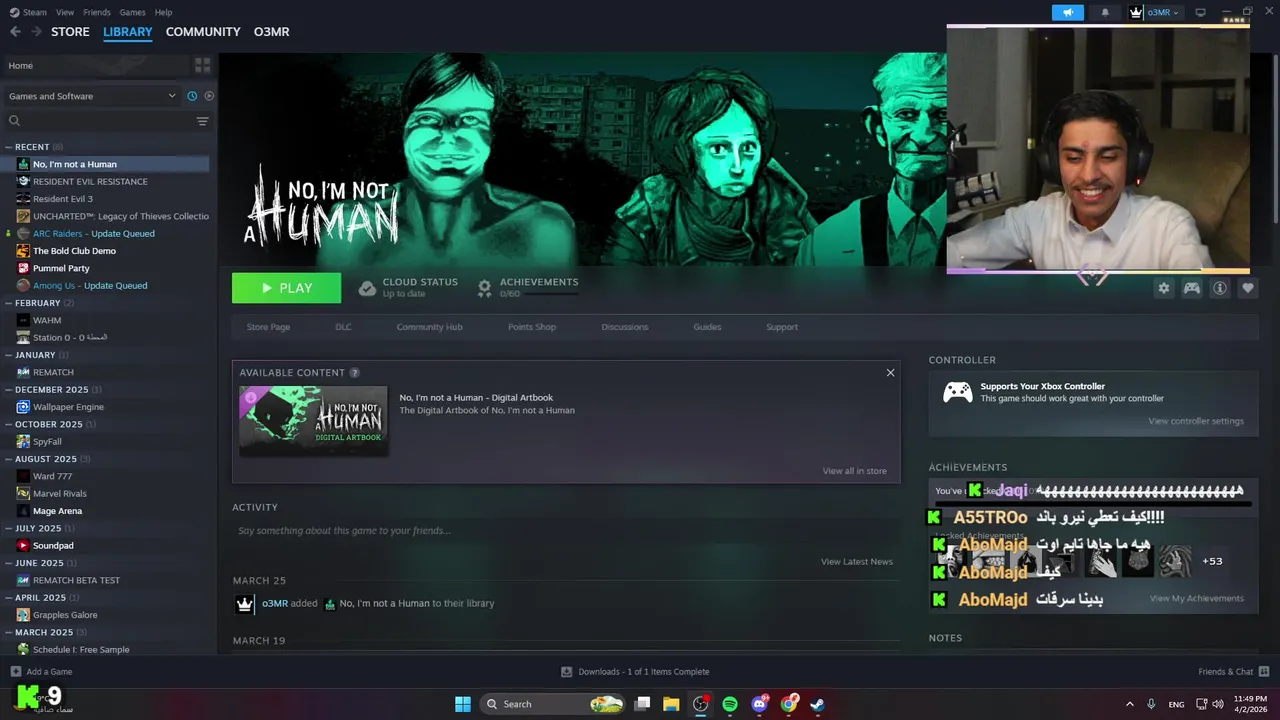
Task: Open the Discussions link
Action: tap(625, 327)
